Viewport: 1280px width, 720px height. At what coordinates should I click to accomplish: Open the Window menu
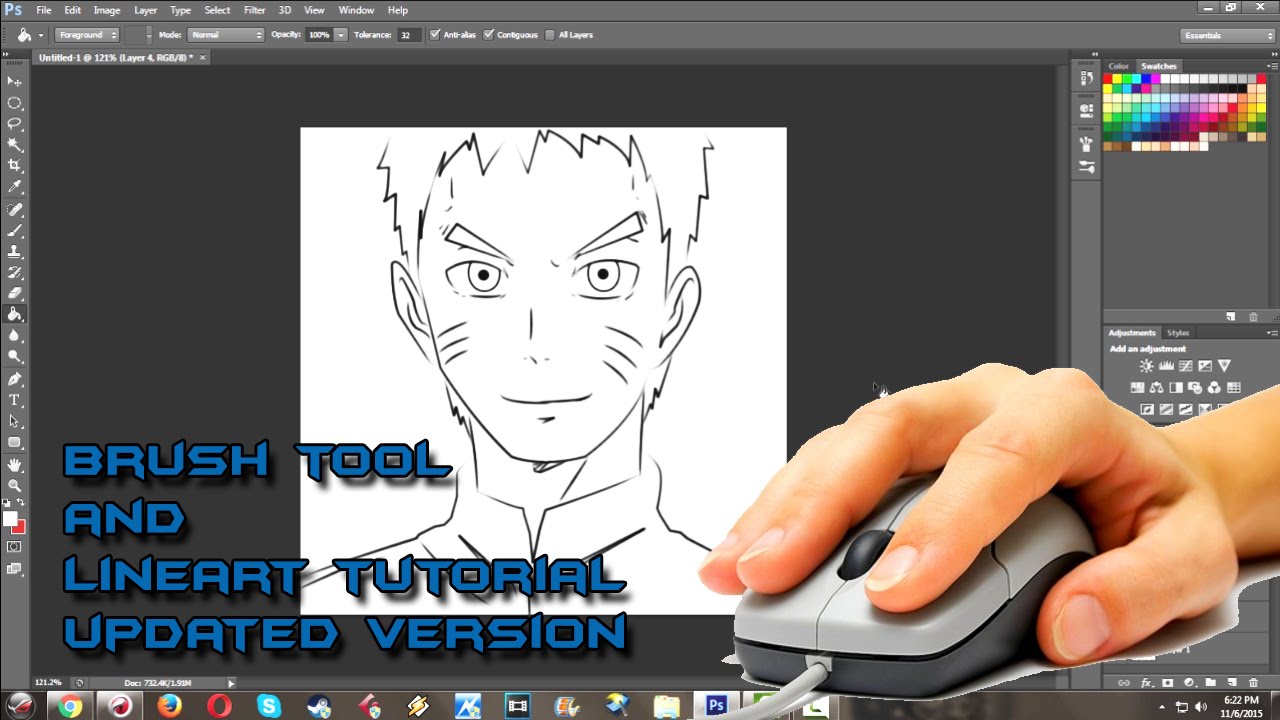click(356, 10)
